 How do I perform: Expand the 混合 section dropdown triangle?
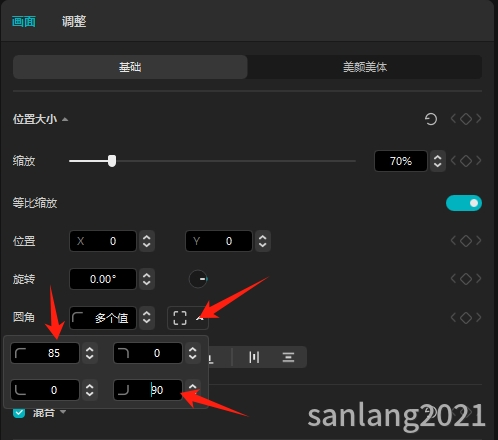(63, 412)
